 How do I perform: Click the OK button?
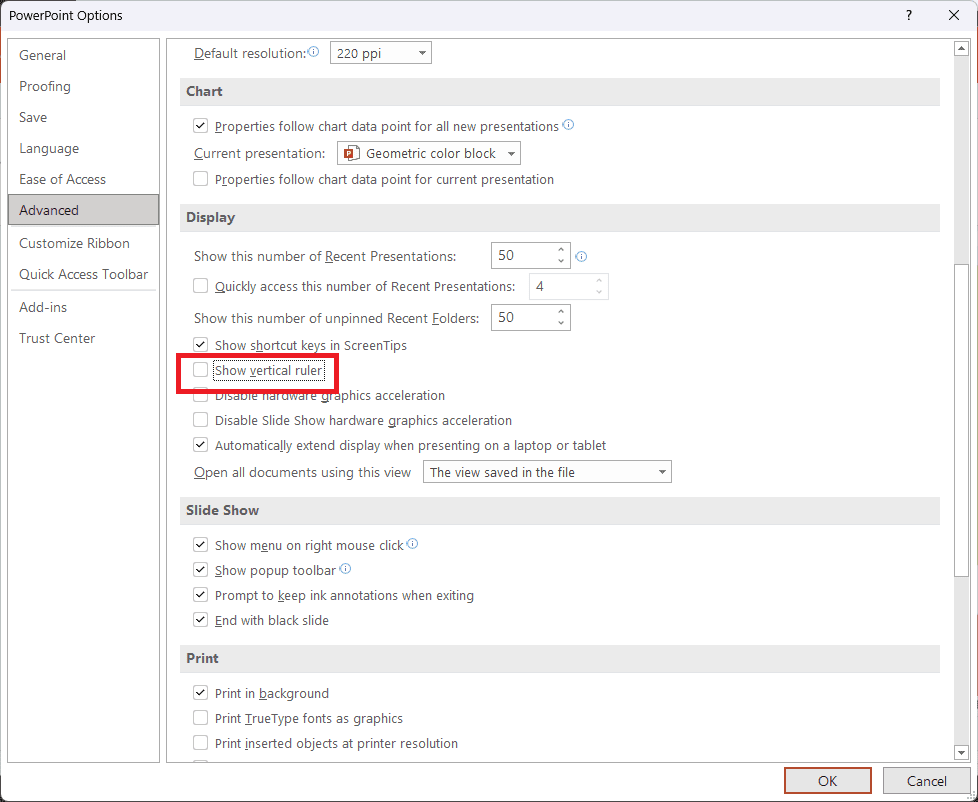click(x=827, y=780)
